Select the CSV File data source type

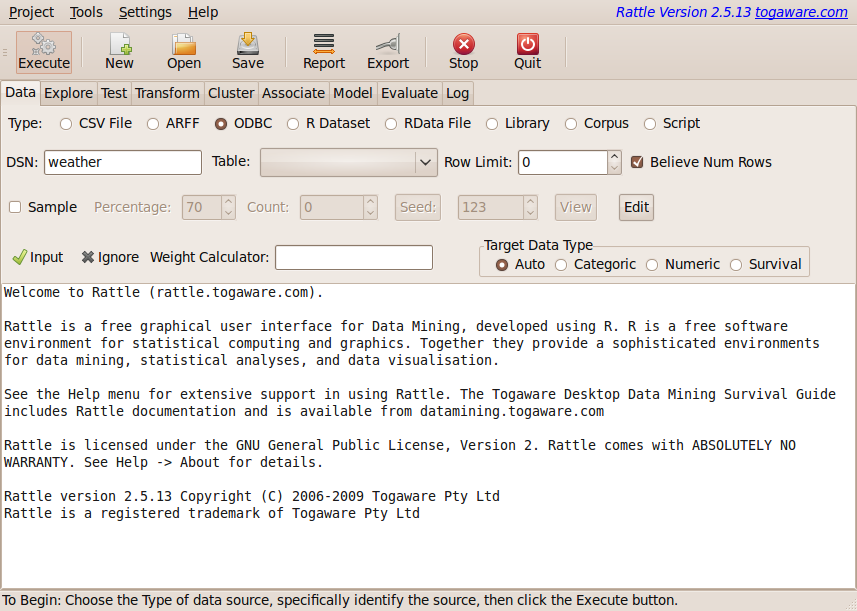[x=66, y=123]
